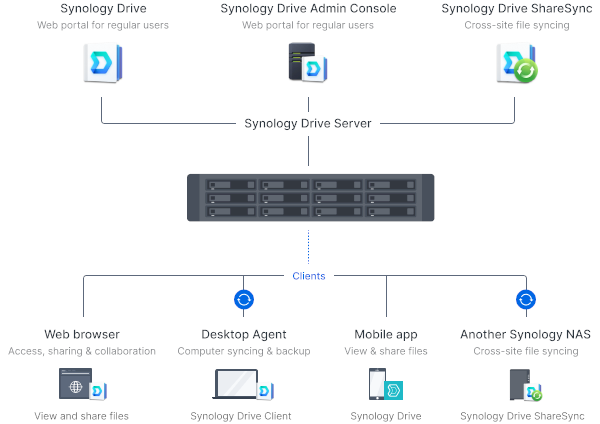Click the View and share files caption
600x424 pixels.
pyautogui.click(x=82, y=416)
